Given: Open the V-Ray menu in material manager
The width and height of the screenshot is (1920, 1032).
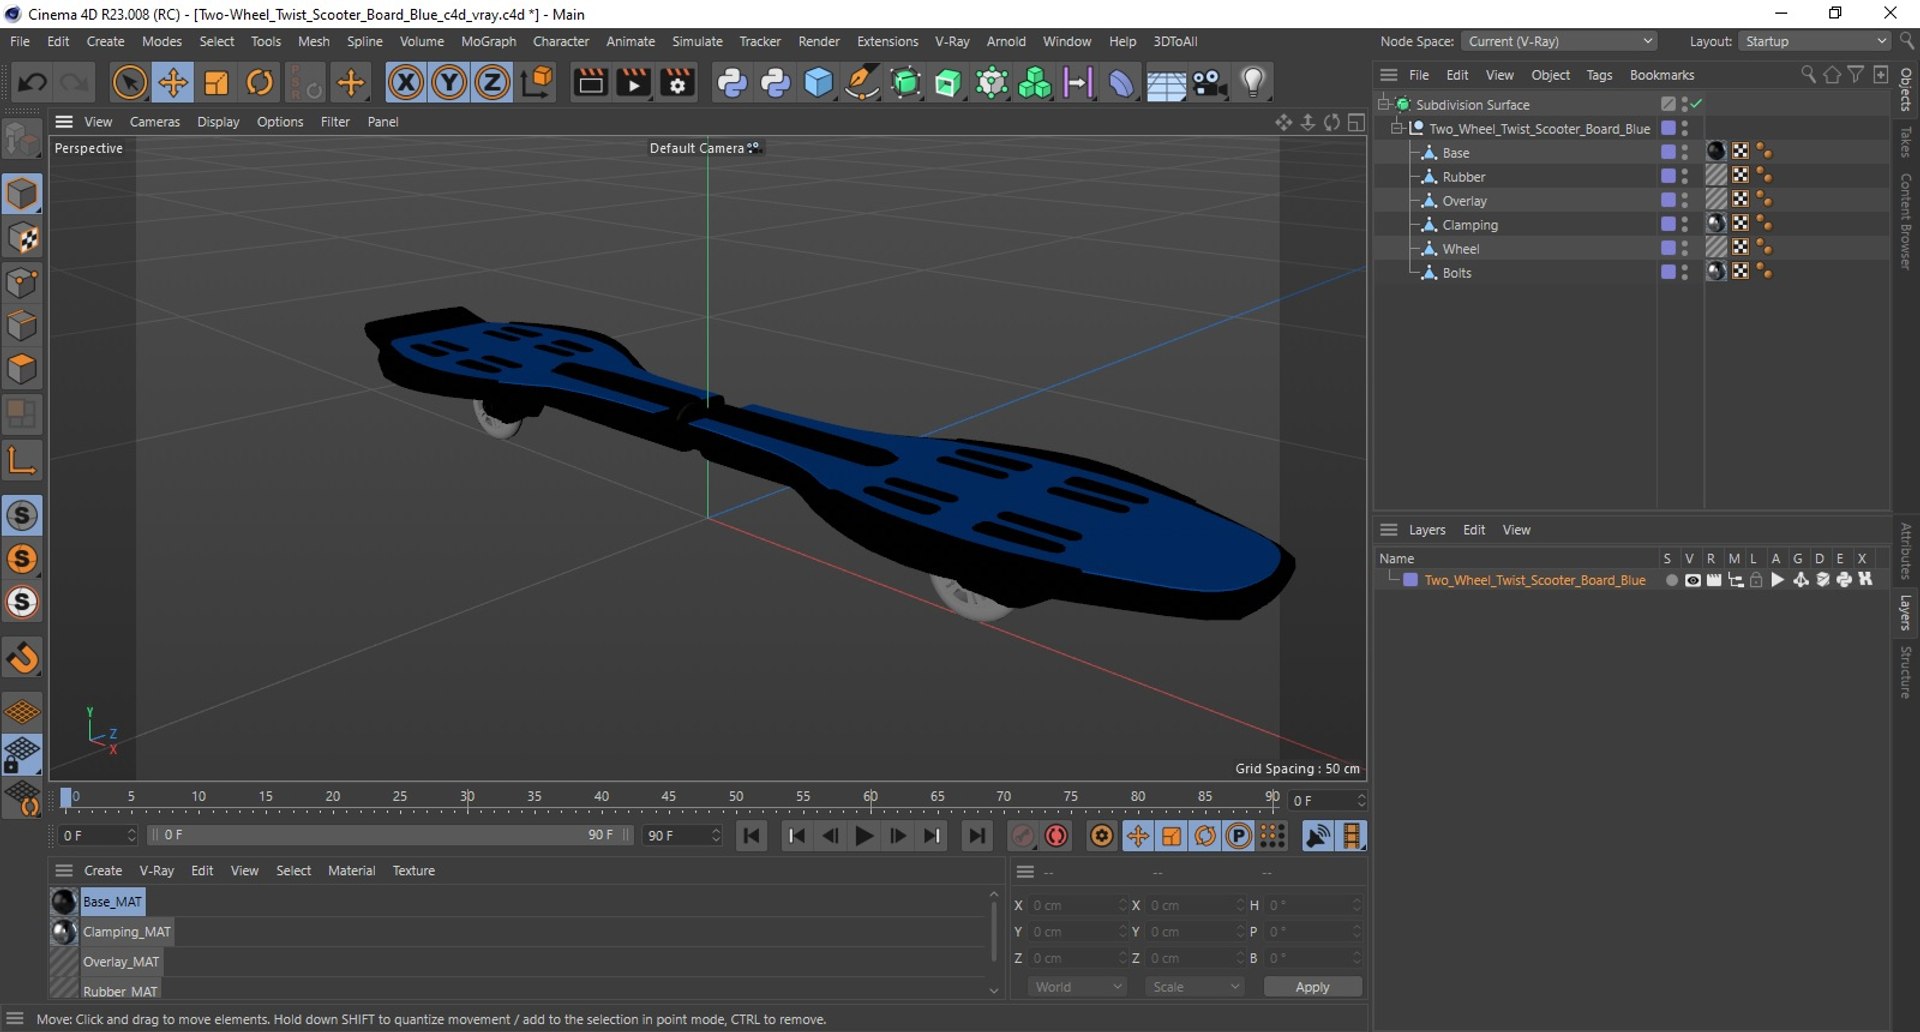Looking at the screenshot, I should [x=157, y=871].
